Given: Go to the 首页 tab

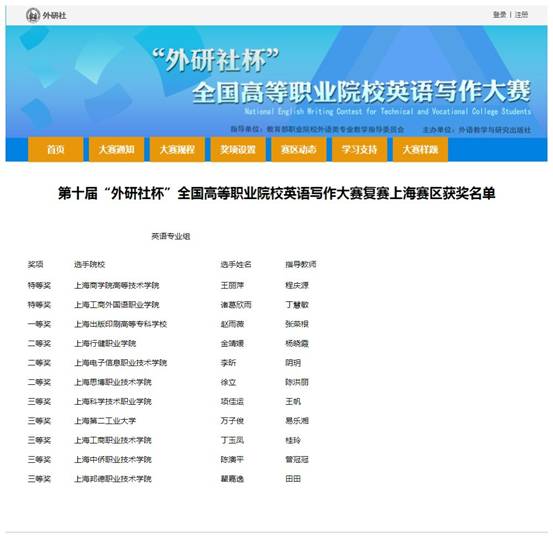Looking at the screenshot, I should pyautogui.click(x=56, y=150).
